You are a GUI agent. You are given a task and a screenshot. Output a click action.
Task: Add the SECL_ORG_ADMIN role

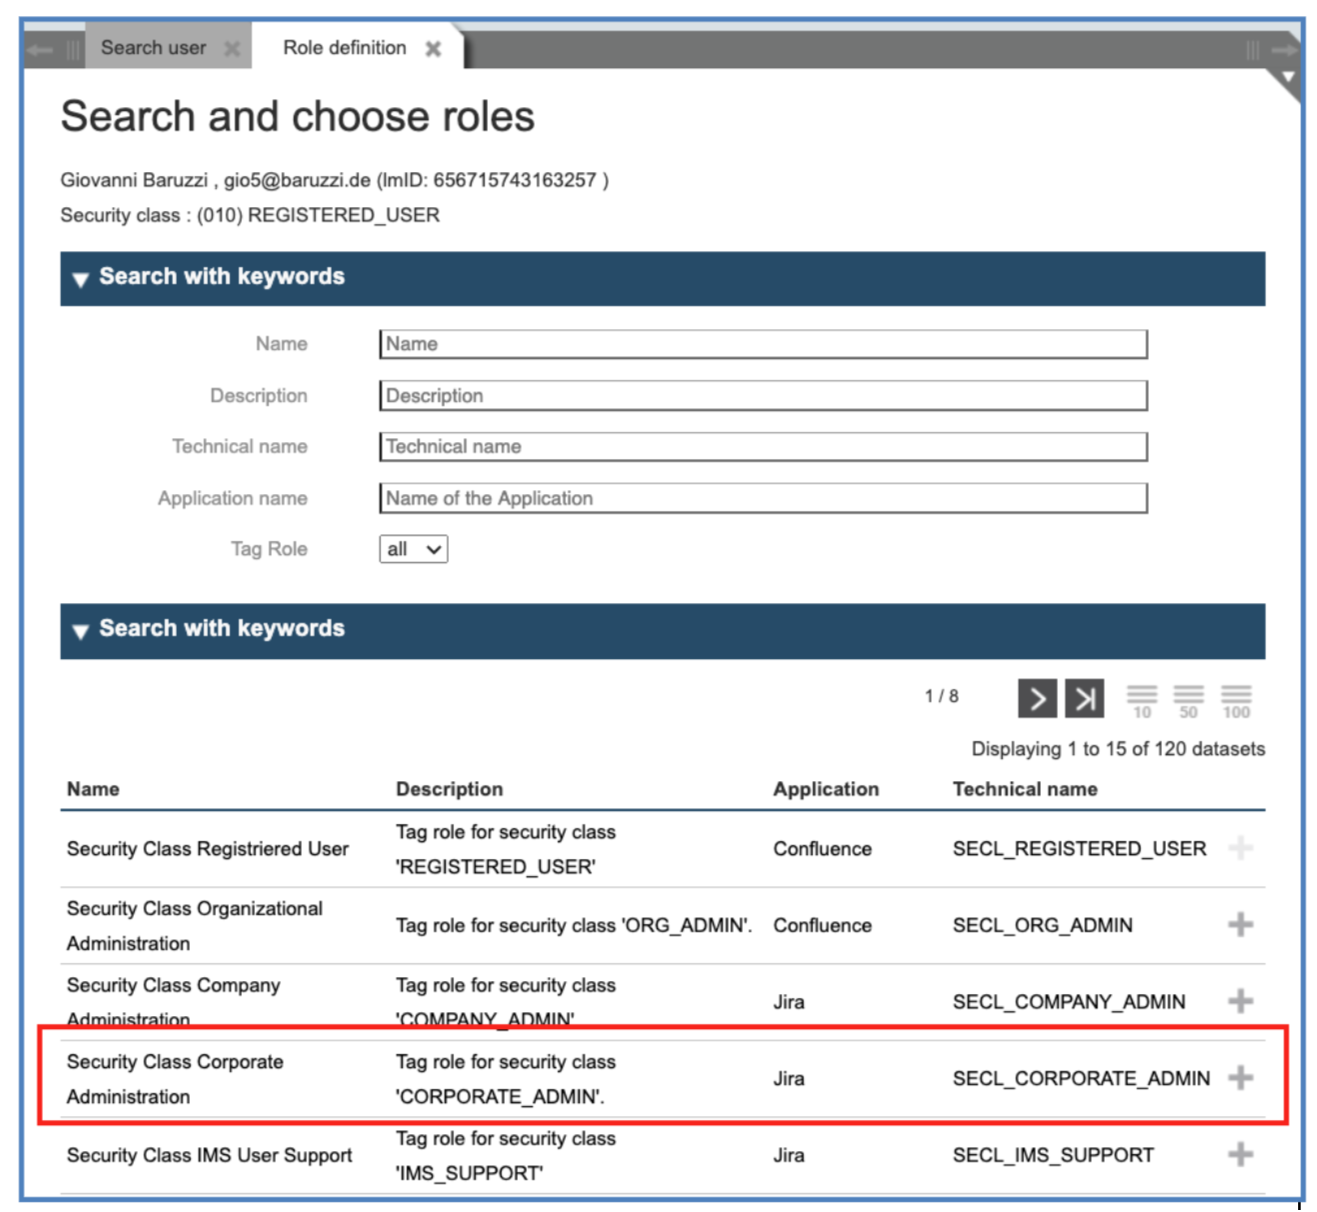click(1240, 925)
